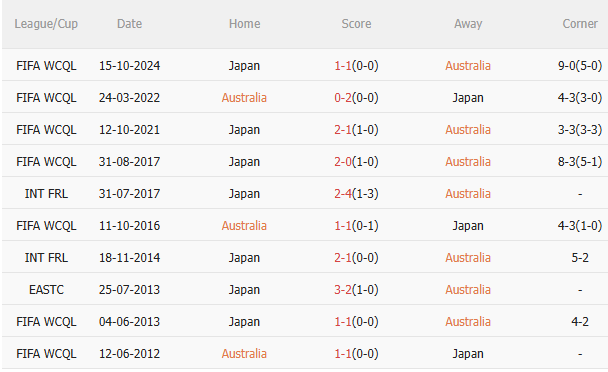Click the Date column header
The height and width of the screenshot is (372, 608).
[x=130, y=24]
